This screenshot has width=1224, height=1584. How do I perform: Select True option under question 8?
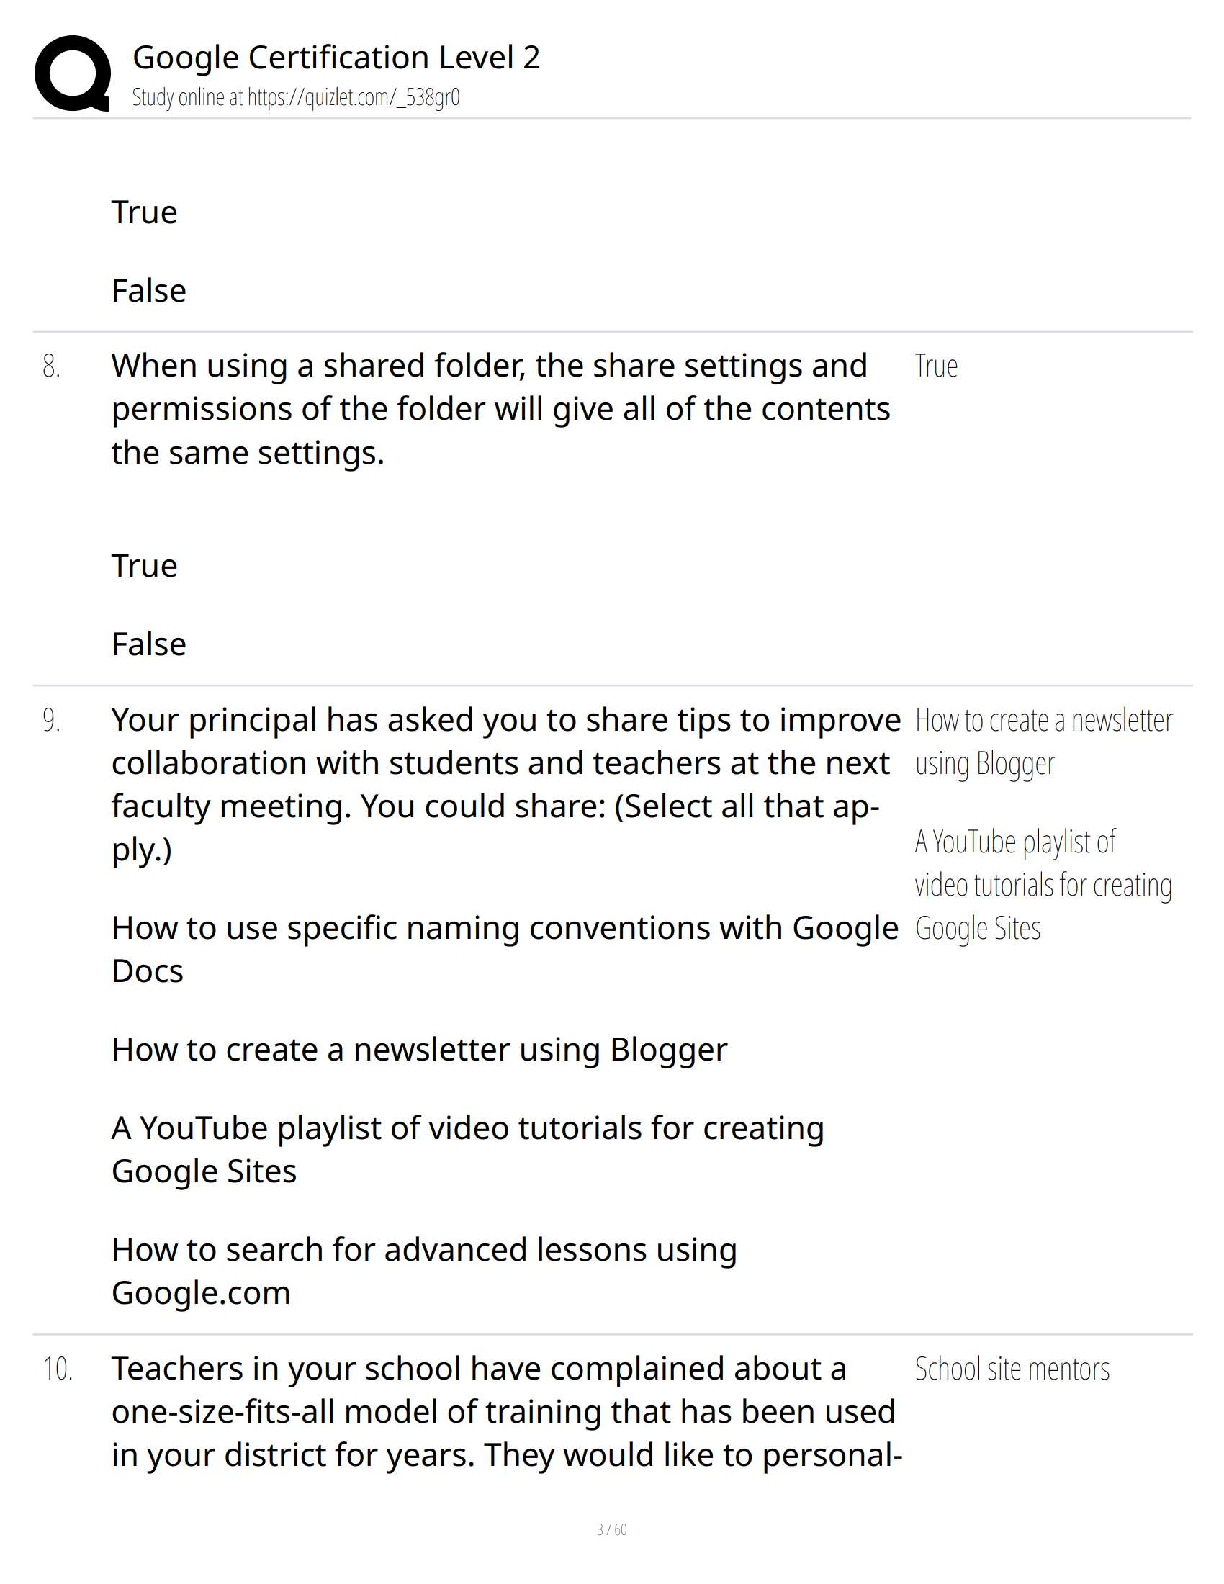[x=144, y=565]
